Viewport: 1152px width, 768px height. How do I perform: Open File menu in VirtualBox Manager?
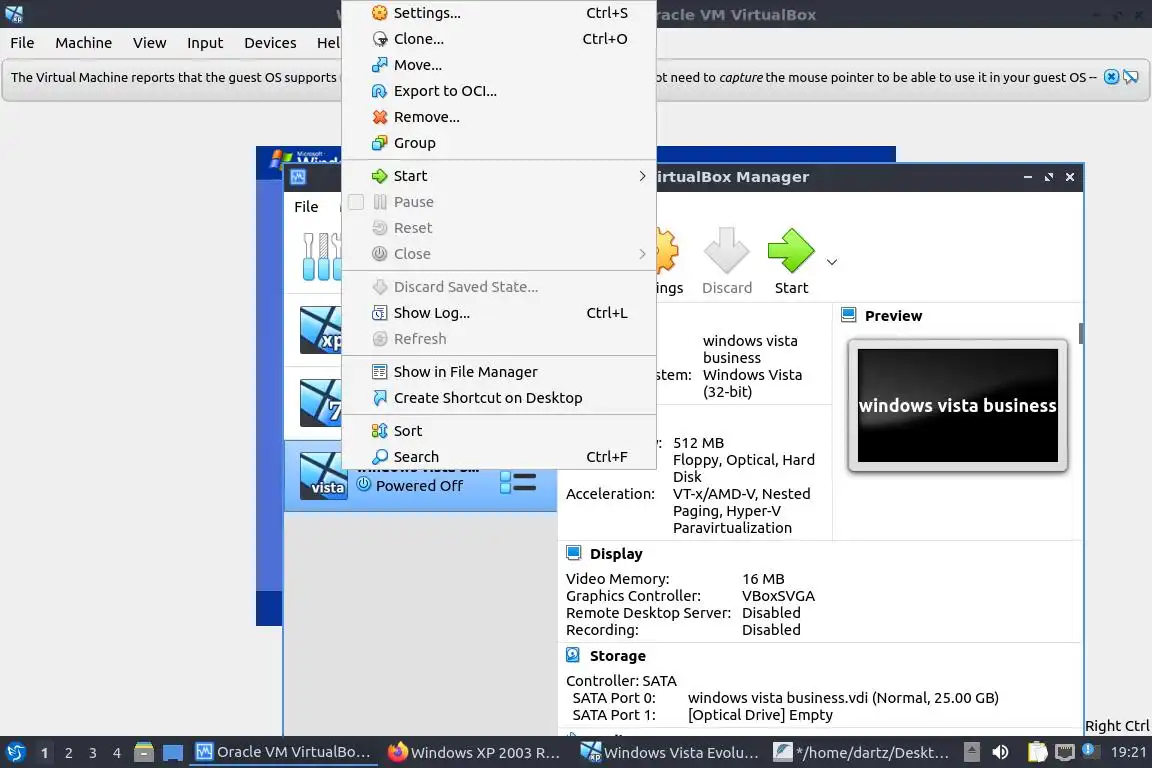pyautogui.click(x=306, y=207)
